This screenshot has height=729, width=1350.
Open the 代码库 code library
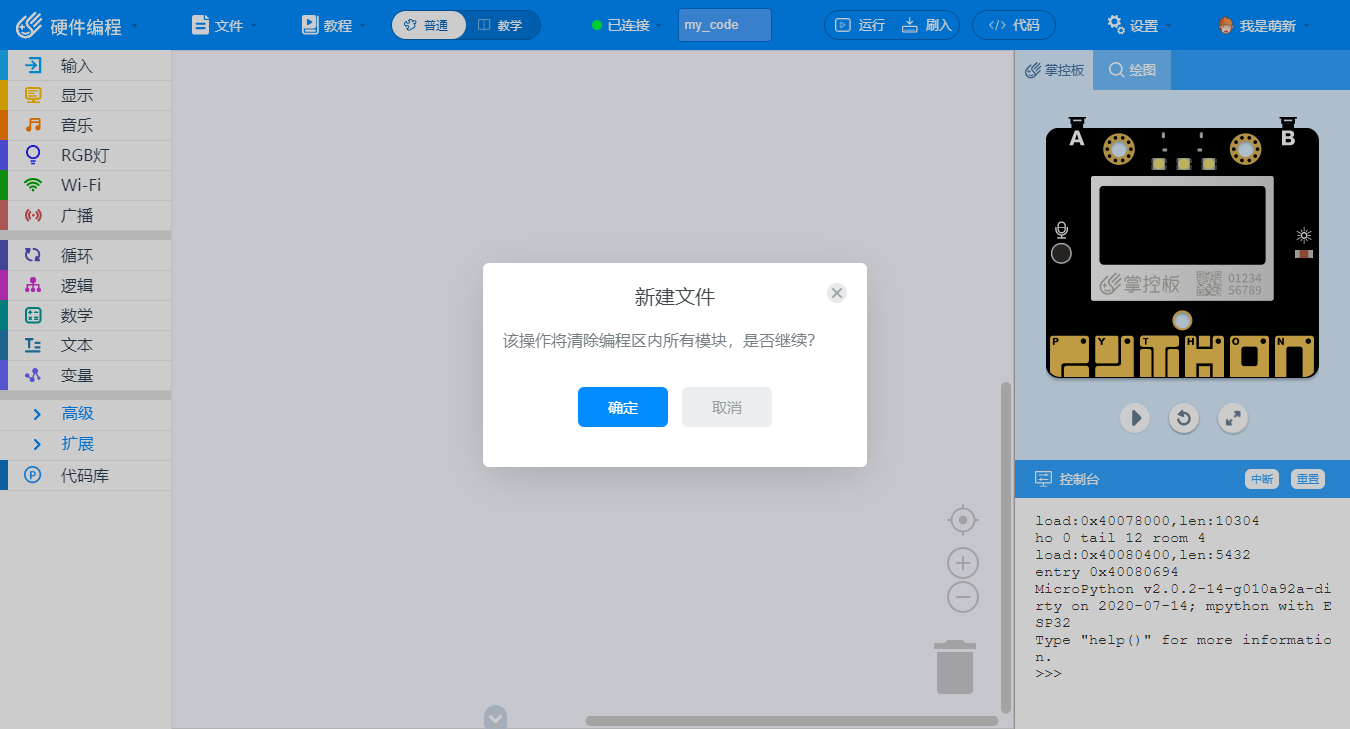(86, 476)
